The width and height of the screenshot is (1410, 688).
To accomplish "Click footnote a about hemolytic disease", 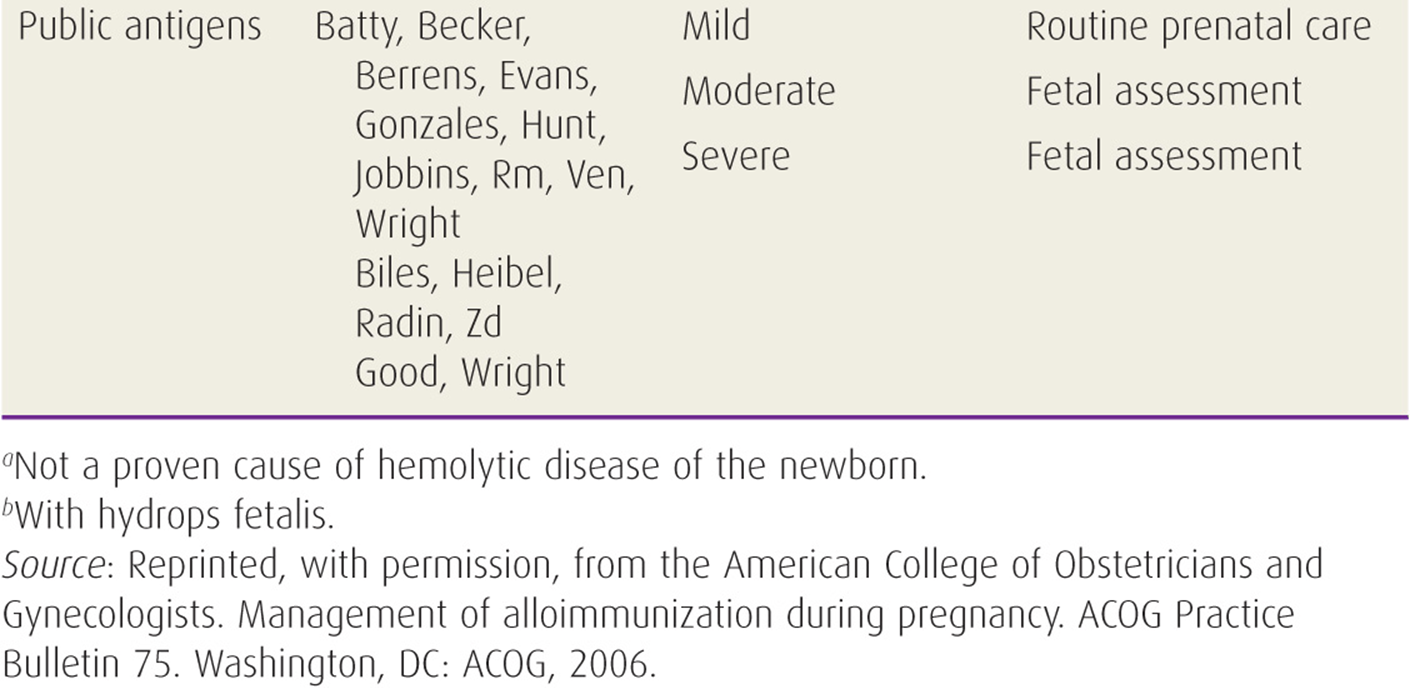I will pos(465,468).
